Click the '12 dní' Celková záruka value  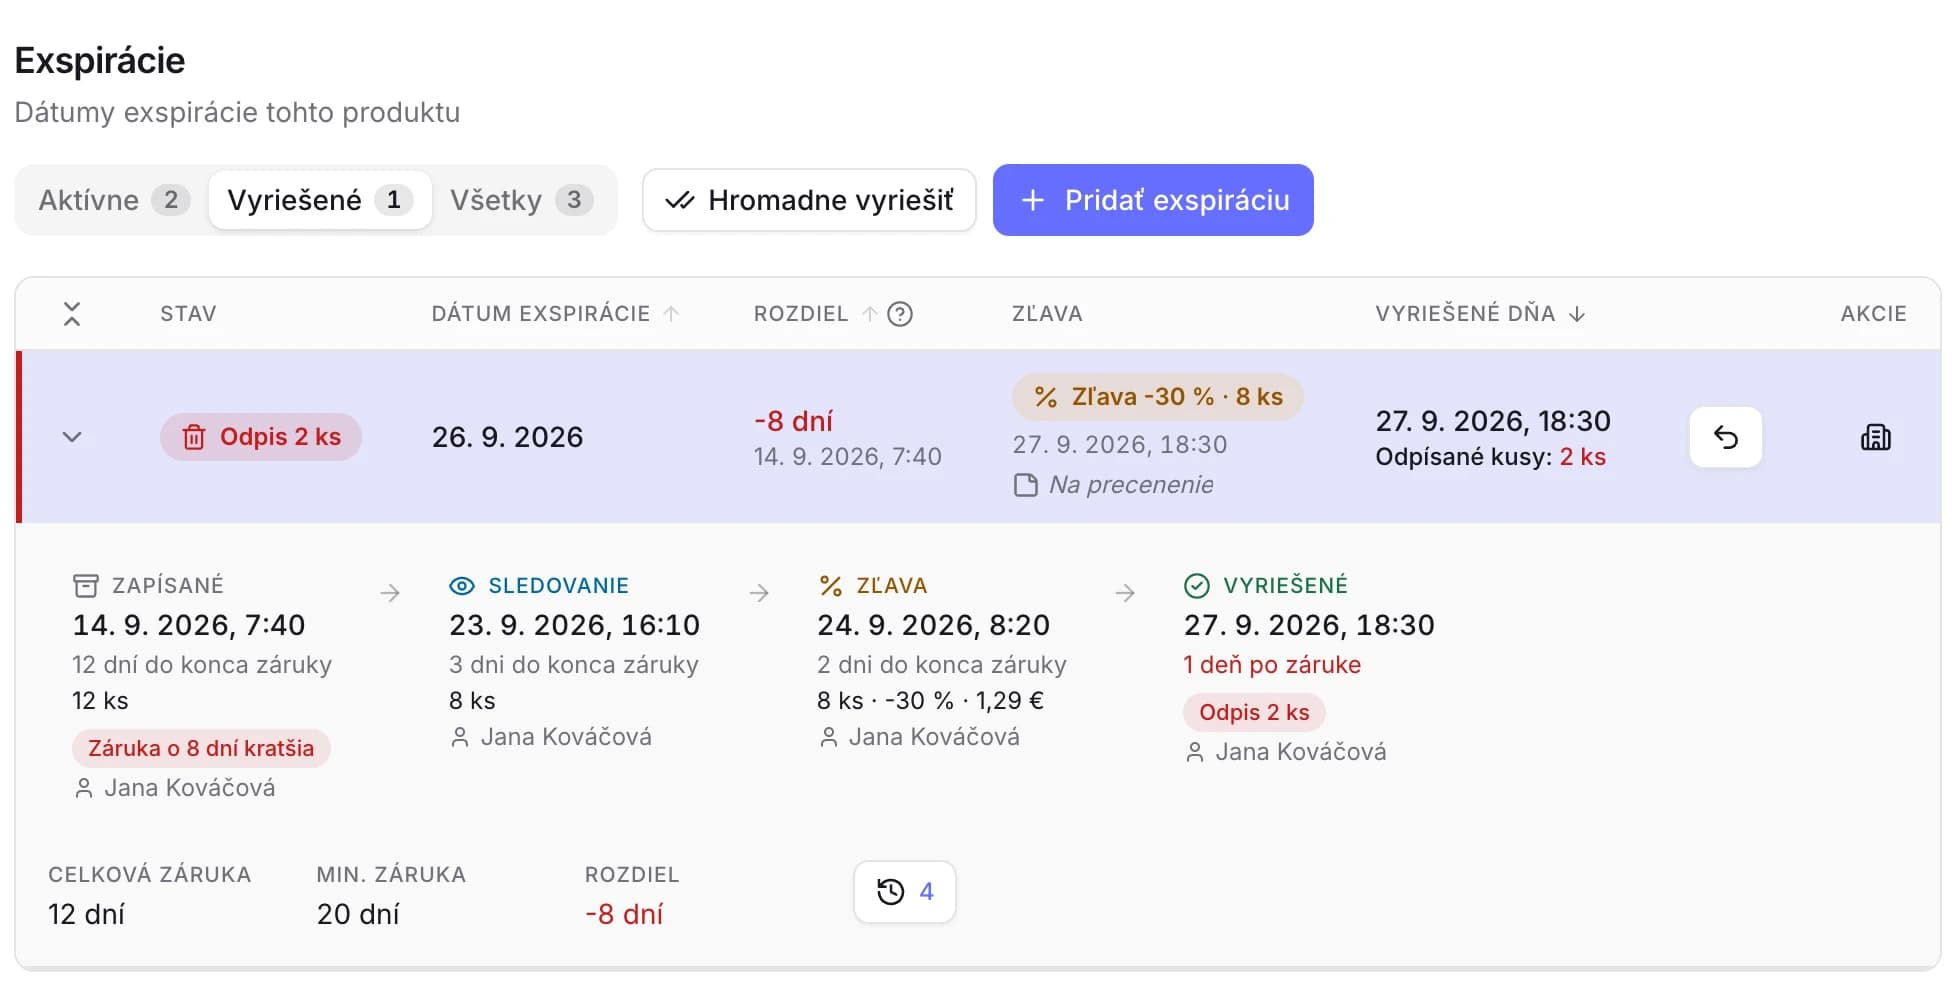86,914
